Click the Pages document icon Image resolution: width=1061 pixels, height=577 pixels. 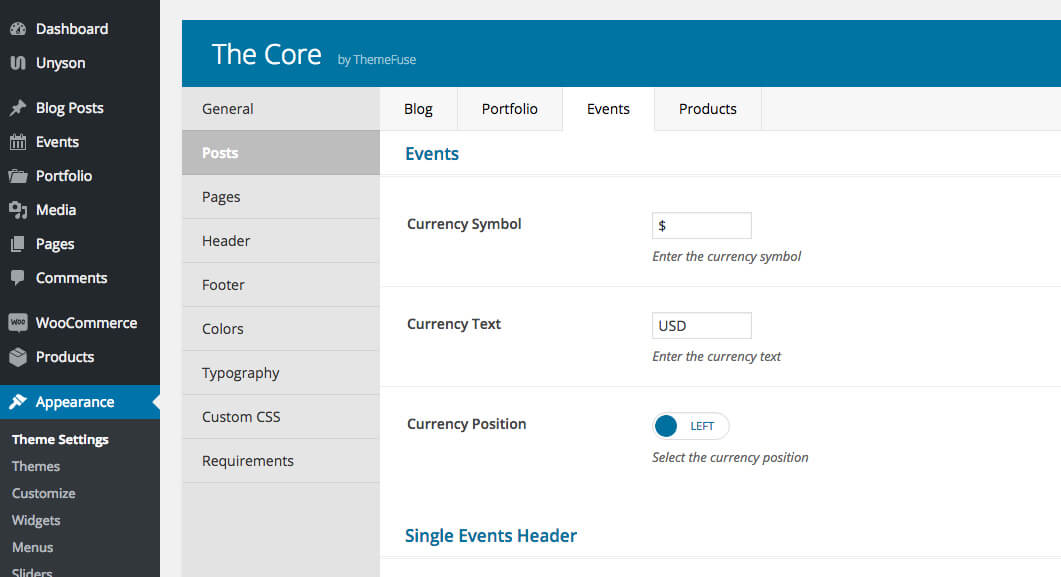18,244
